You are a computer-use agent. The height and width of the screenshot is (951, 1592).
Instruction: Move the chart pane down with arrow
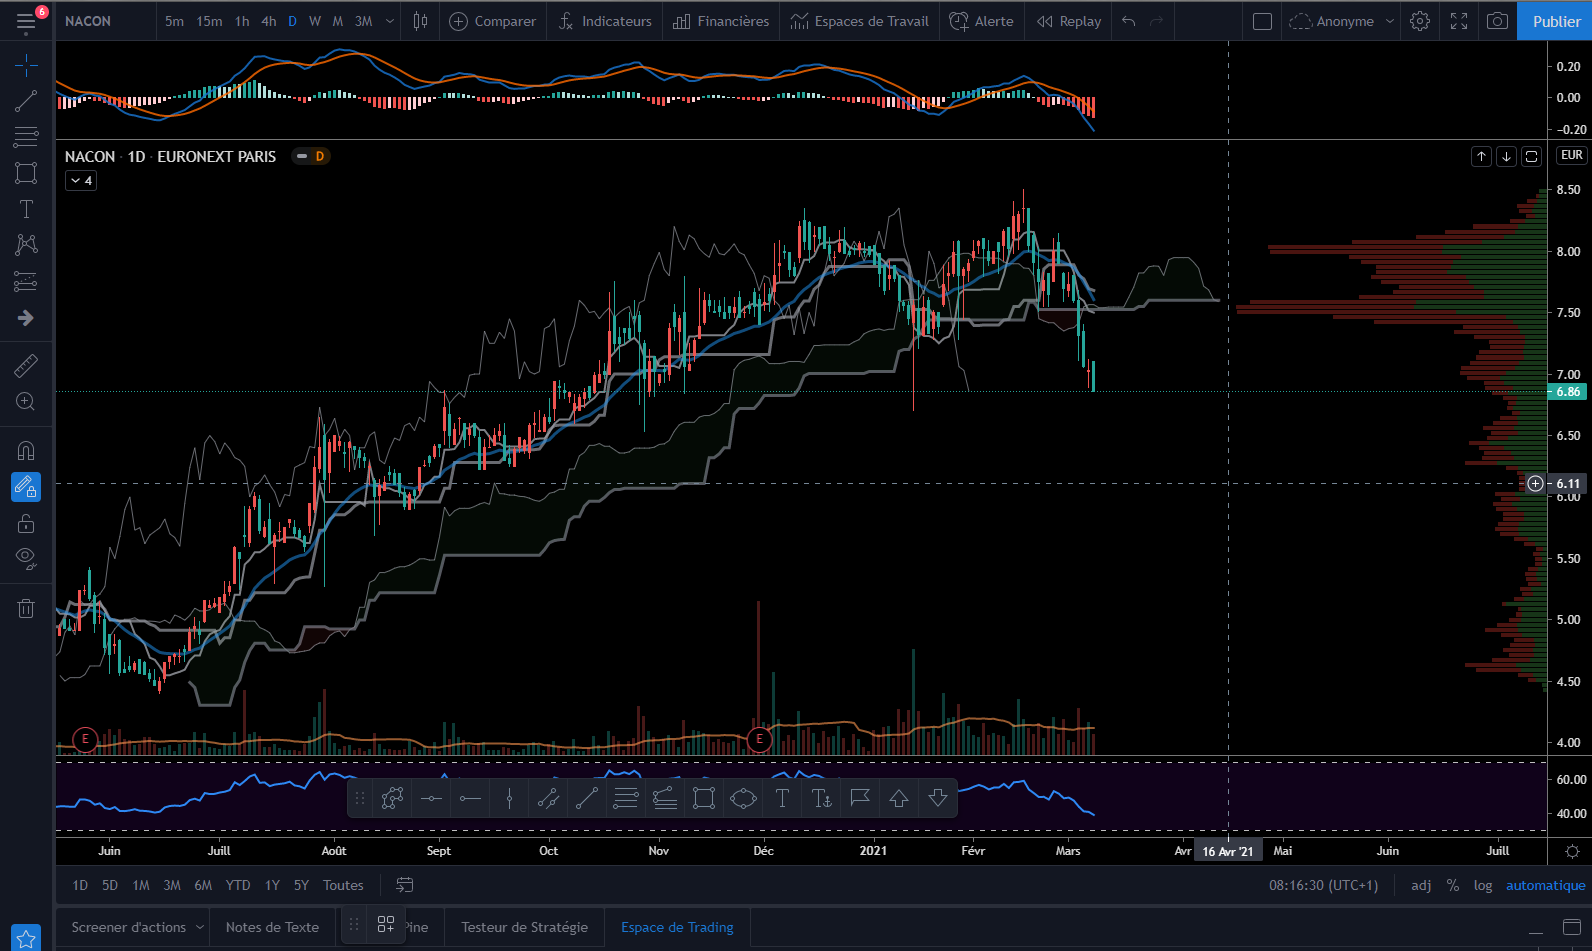pyautogui.click(x=1506, y=156)
